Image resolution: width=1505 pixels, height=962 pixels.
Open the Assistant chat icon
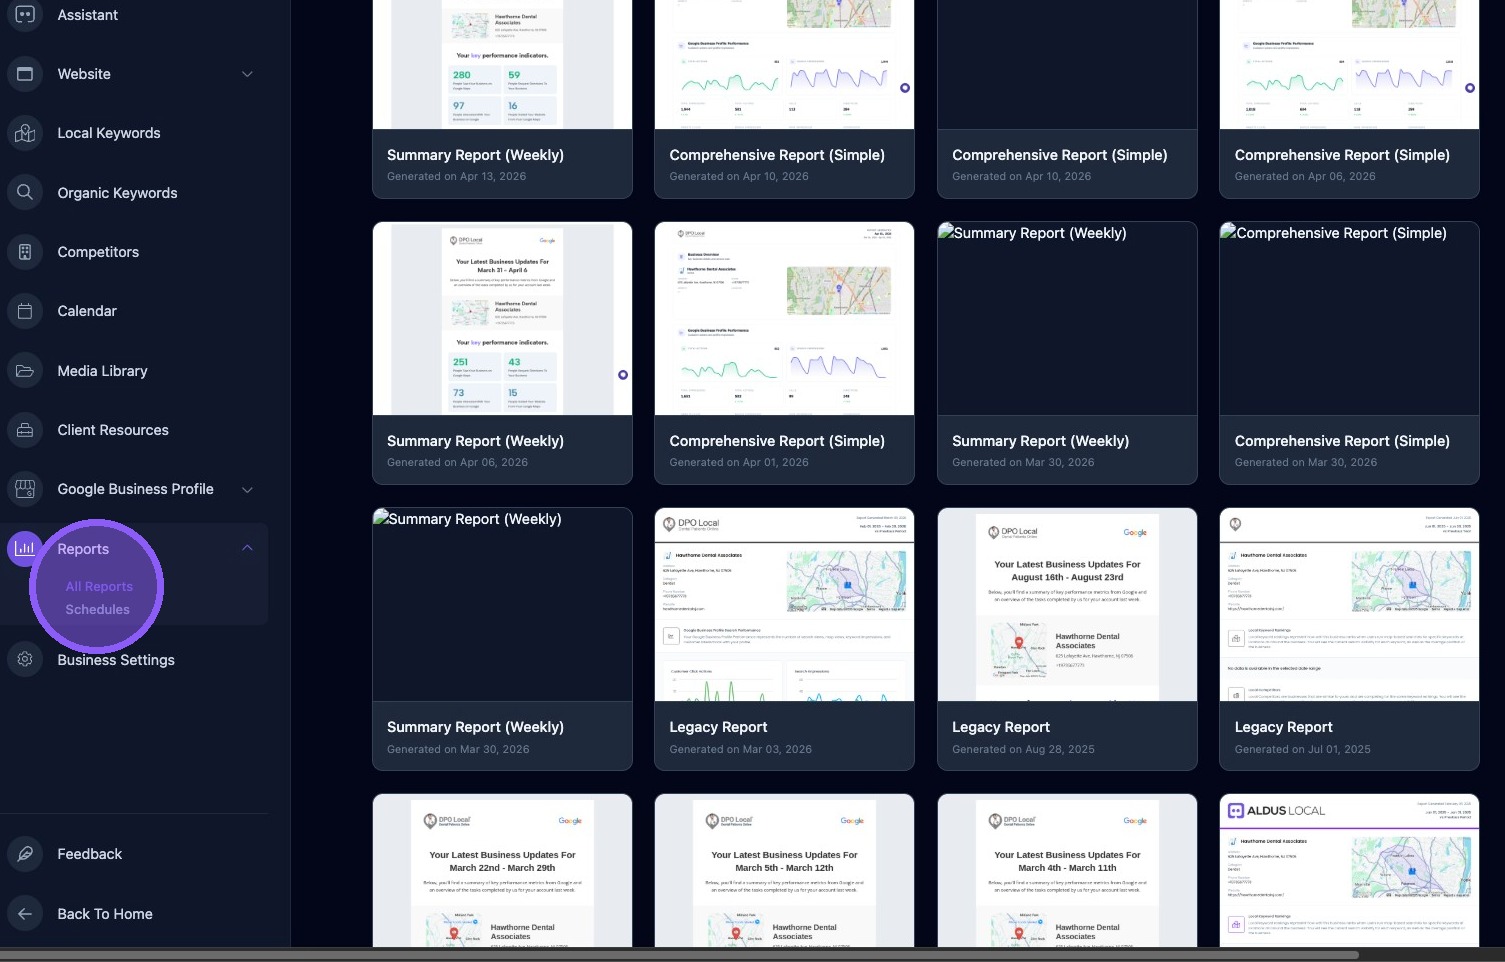pyautogui.click(x=25, y=15)
